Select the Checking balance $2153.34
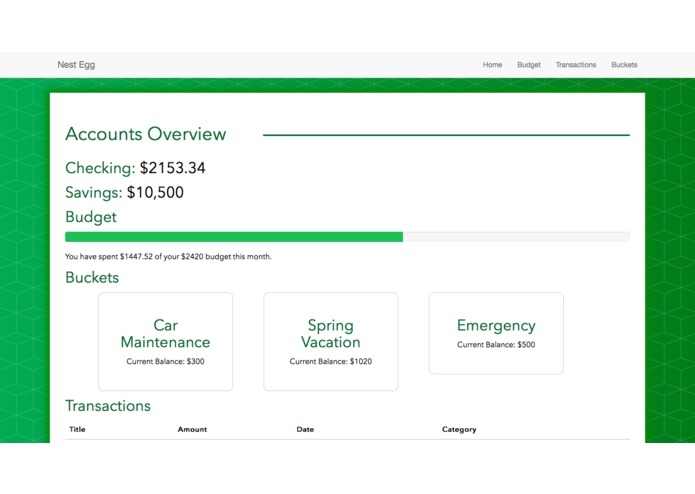The height and width of the screenshot is (494, 695). (172, 168)
